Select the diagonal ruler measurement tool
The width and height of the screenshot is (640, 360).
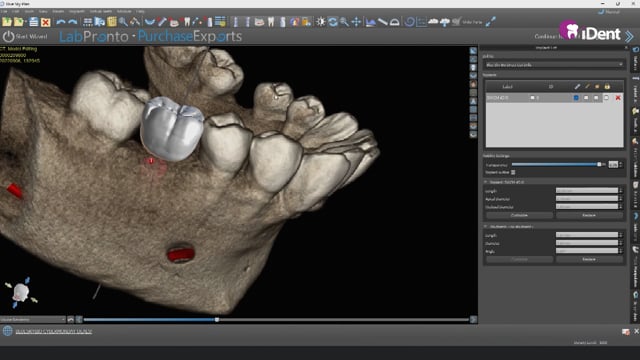point(382,22)
